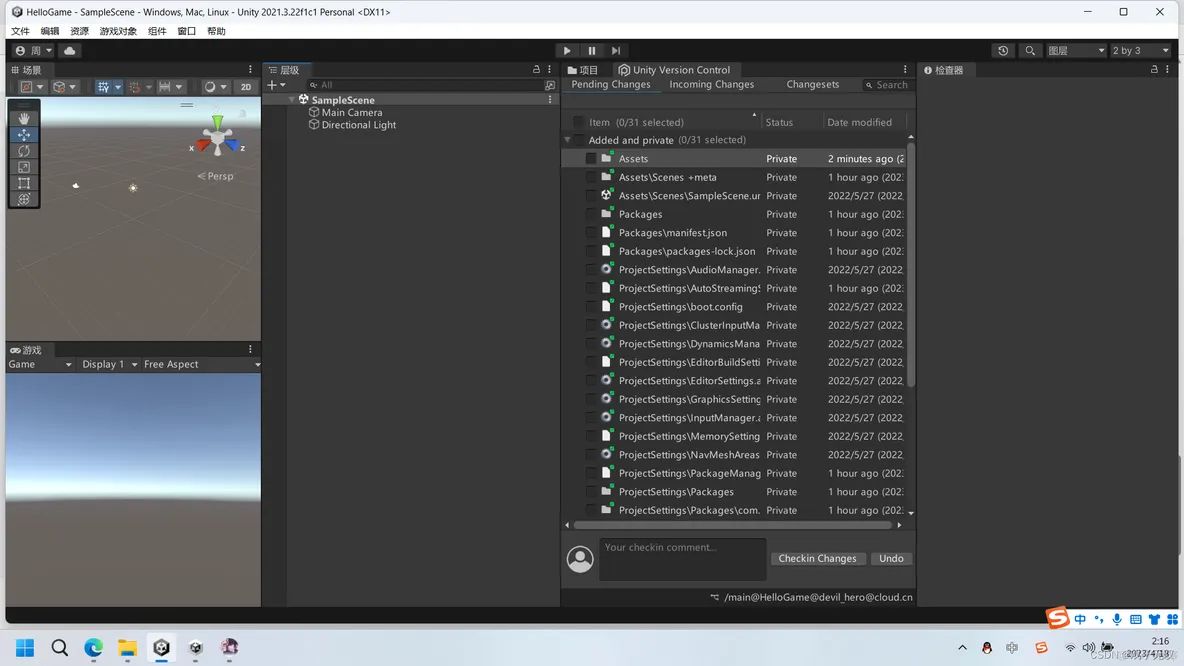1184x666 pixels.
Task: Open Unity Hub from the taskbar
Action: pos(196,648)
